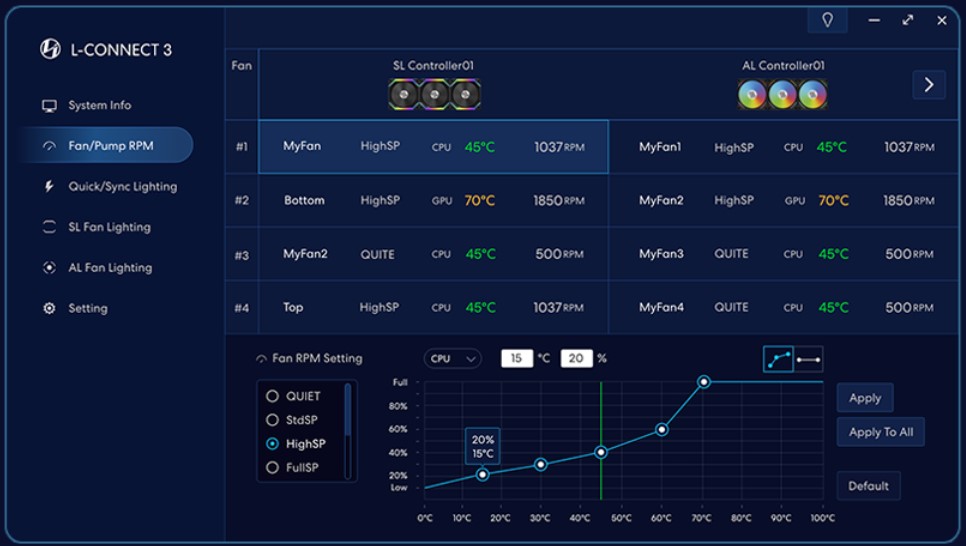966x546 pixels.
Task: Select StdSP fan profile
Action: click(x=292, y=420)
